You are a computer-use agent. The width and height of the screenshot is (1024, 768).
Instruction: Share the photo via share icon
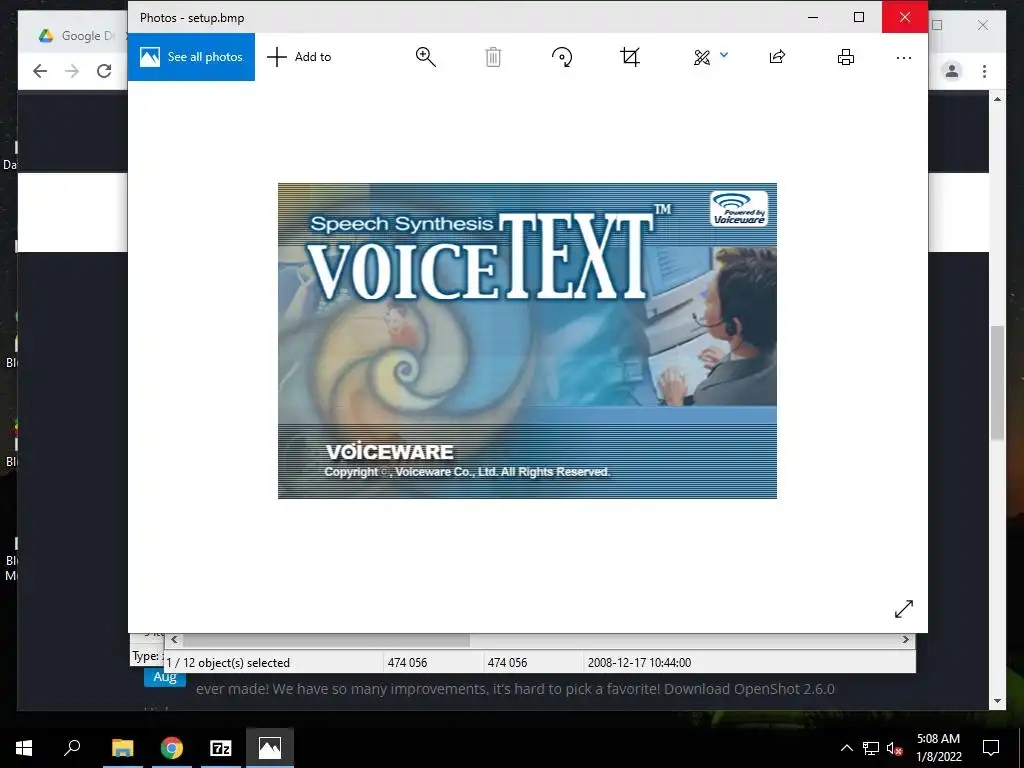(x=777, y=57)
